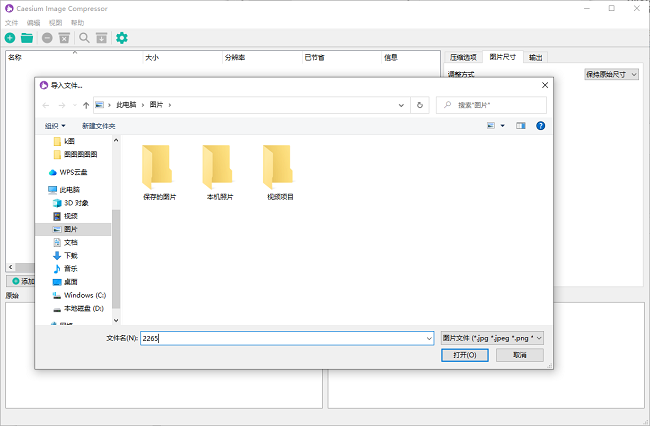Image resolution: width=650 pixels, height=426 pixels.
Task: Click the 新建文件夹 button
Action: [99, 126]
